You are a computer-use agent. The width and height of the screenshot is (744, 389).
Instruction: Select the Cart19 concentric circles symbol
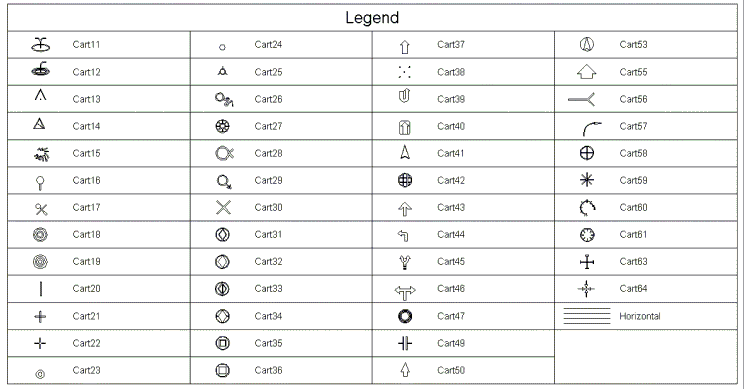coord(40,261)
